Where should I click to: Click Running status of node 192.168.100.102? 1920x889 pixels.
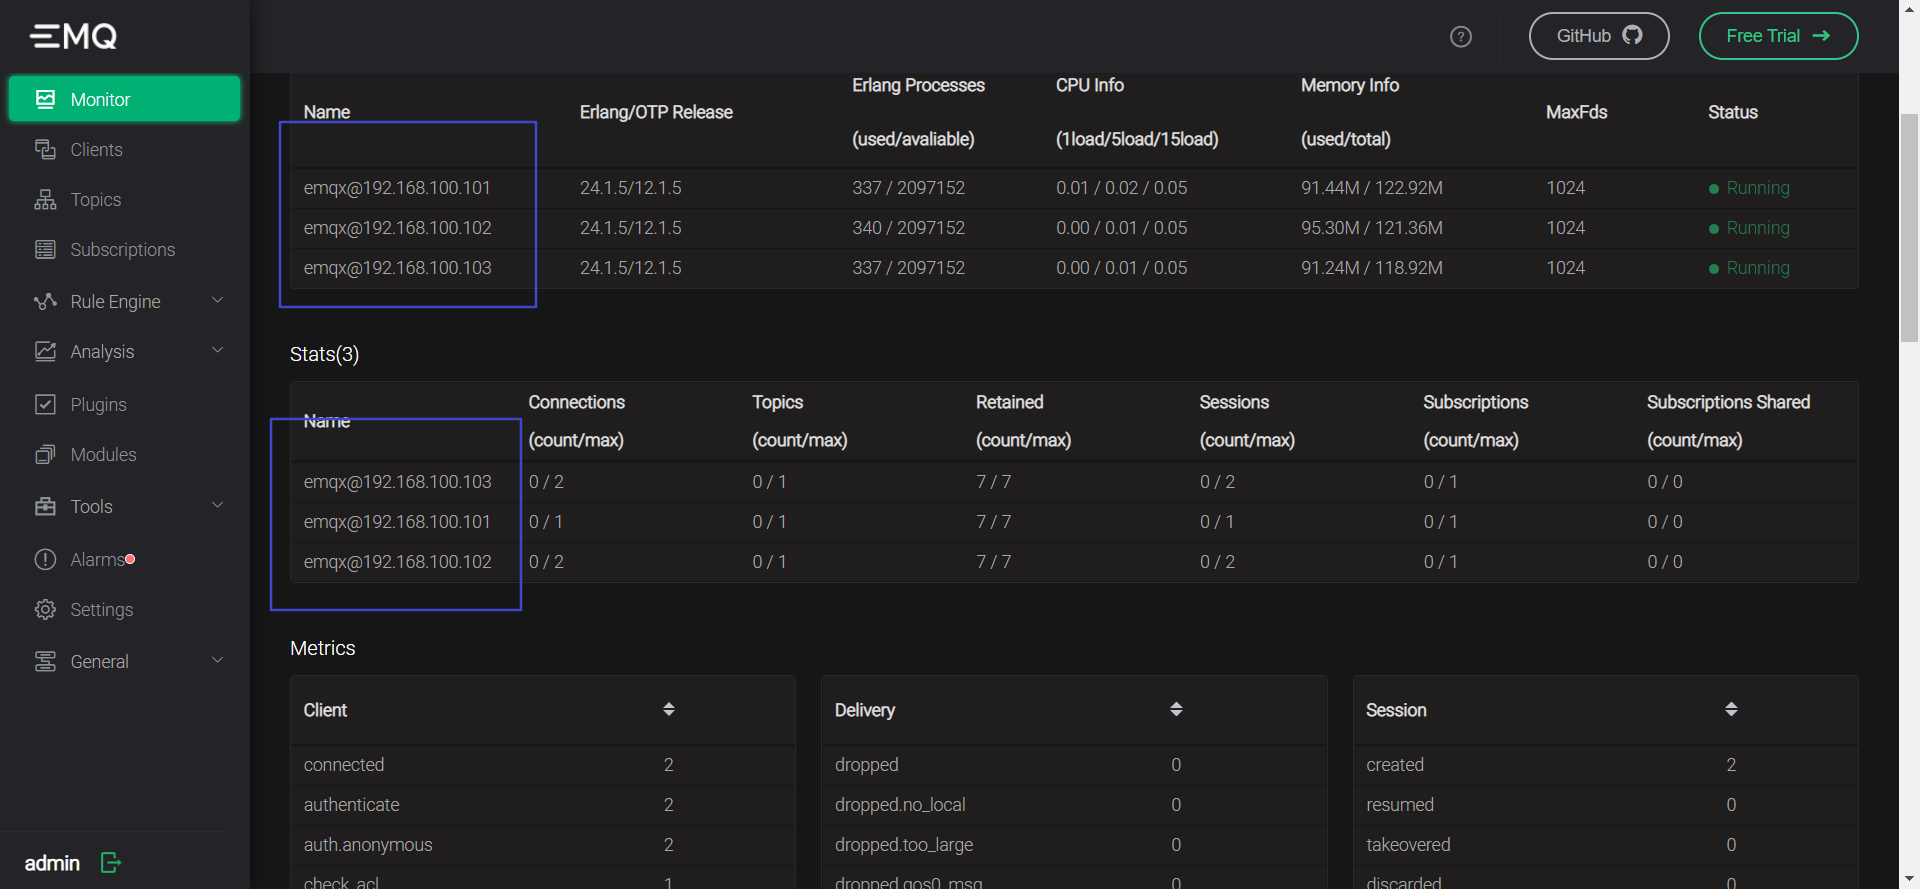(x=1749, y=228)
